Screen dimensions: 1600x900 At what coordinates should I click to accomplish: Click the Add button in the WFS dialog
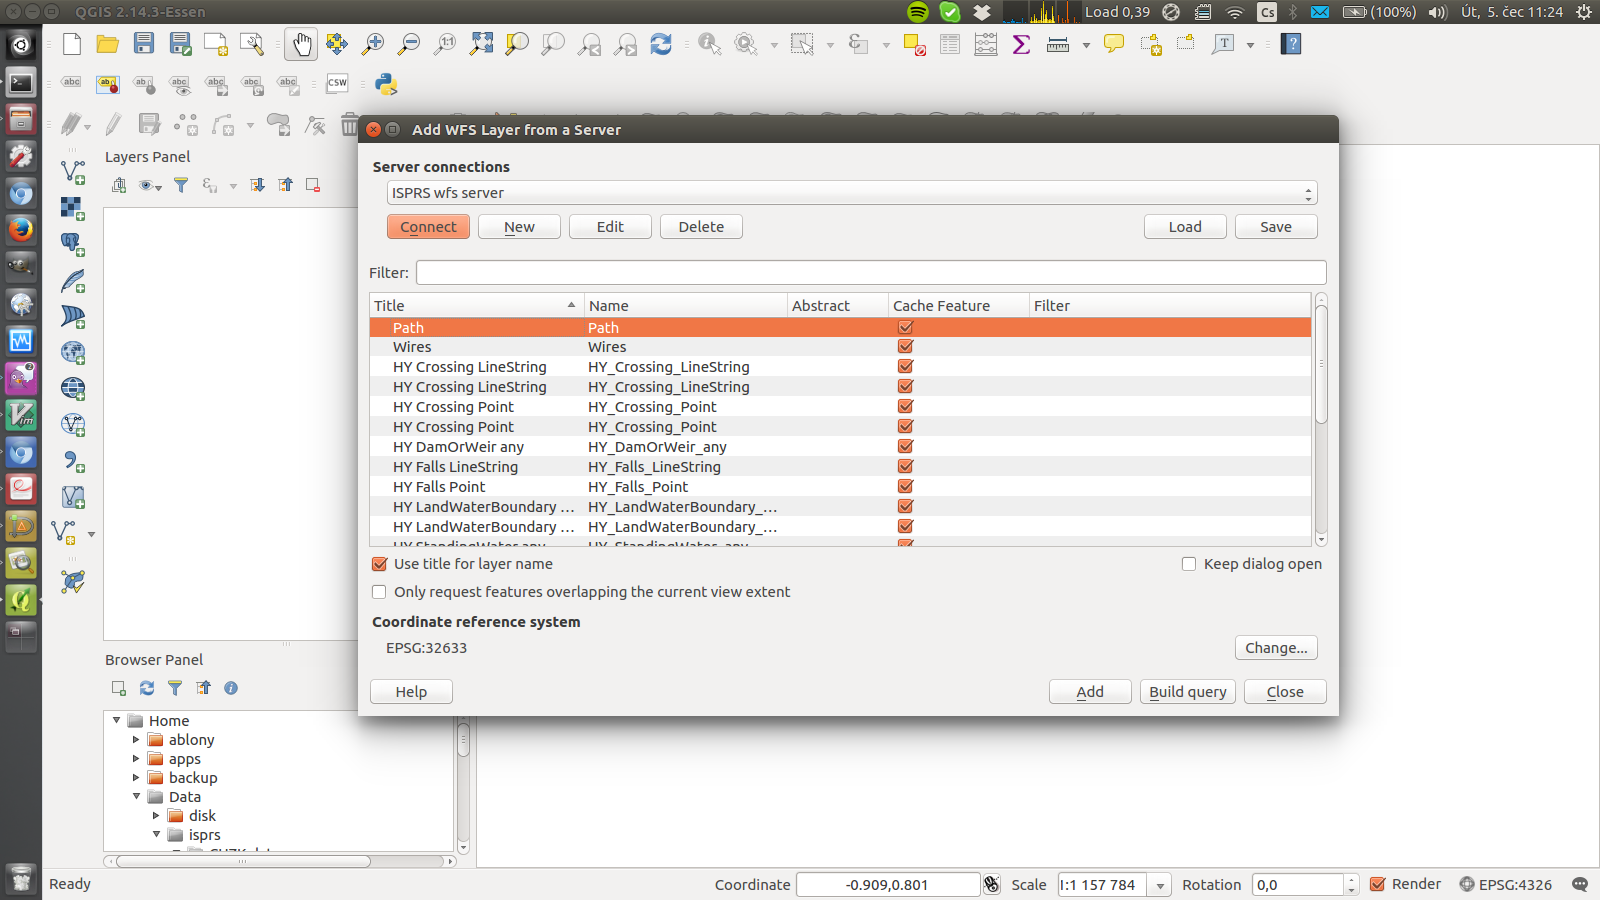tap(1090, 692)
